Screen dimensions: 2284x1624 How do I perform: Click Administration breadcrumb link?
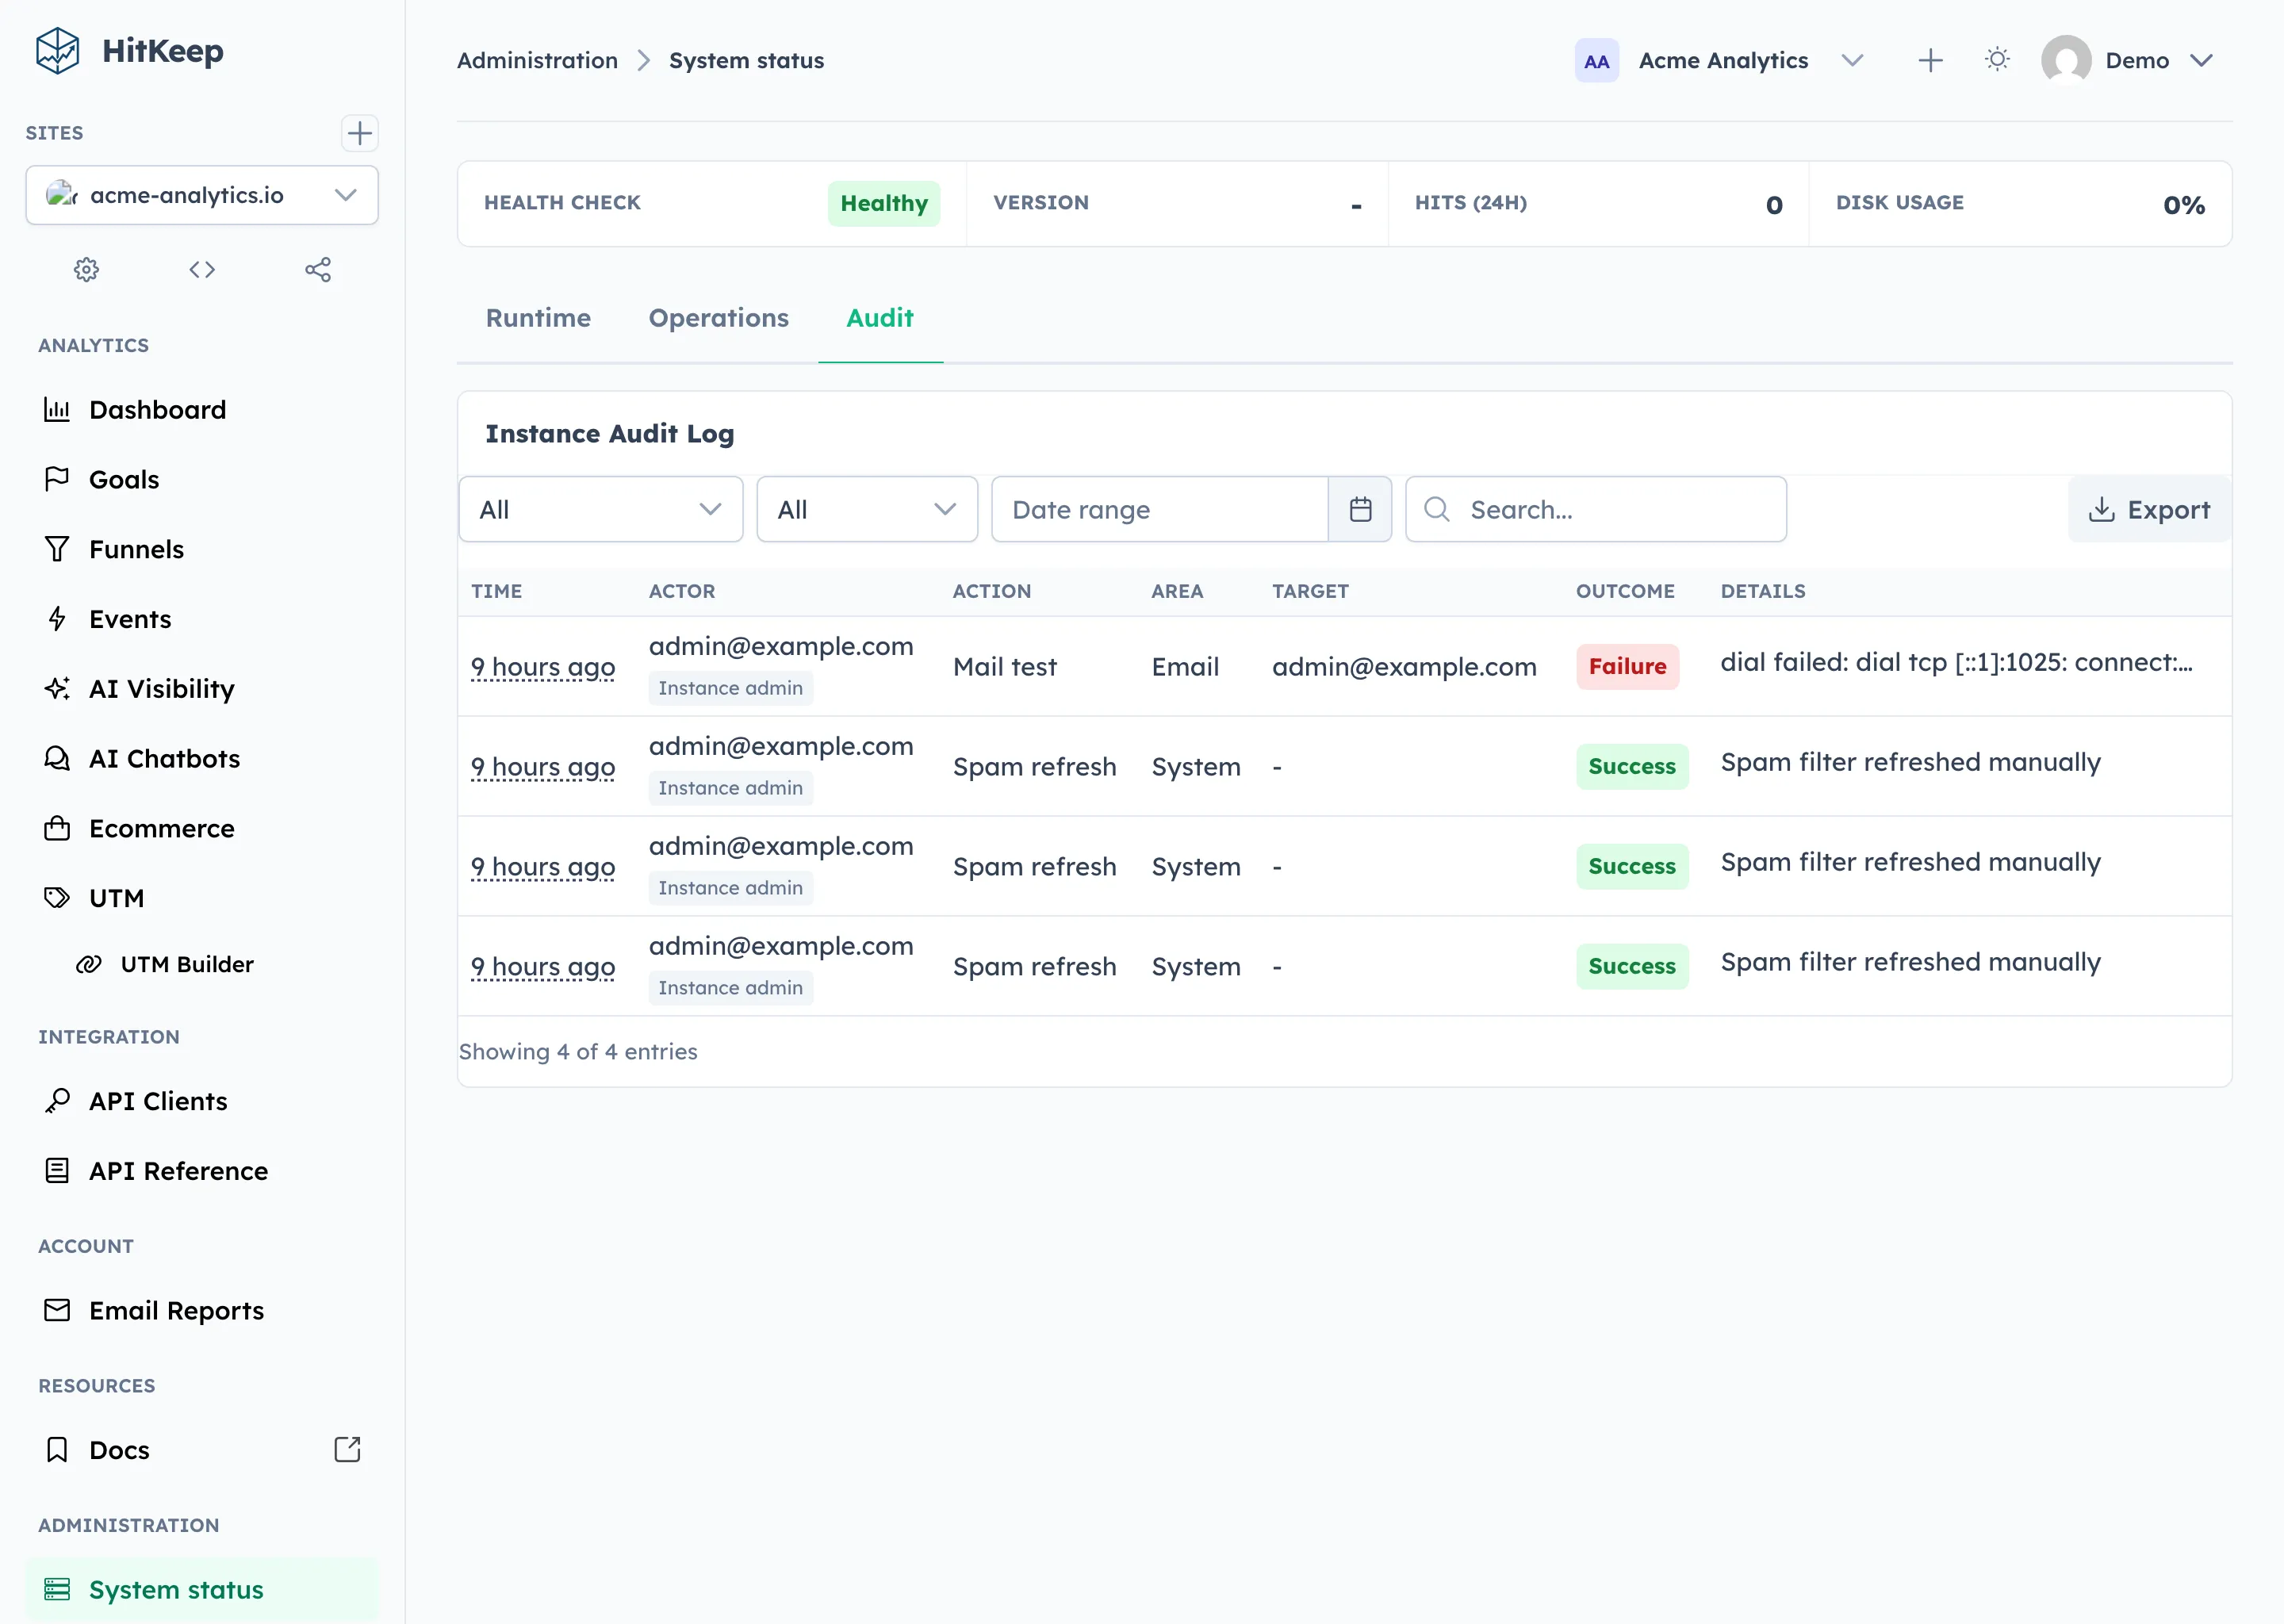(537, 61)
